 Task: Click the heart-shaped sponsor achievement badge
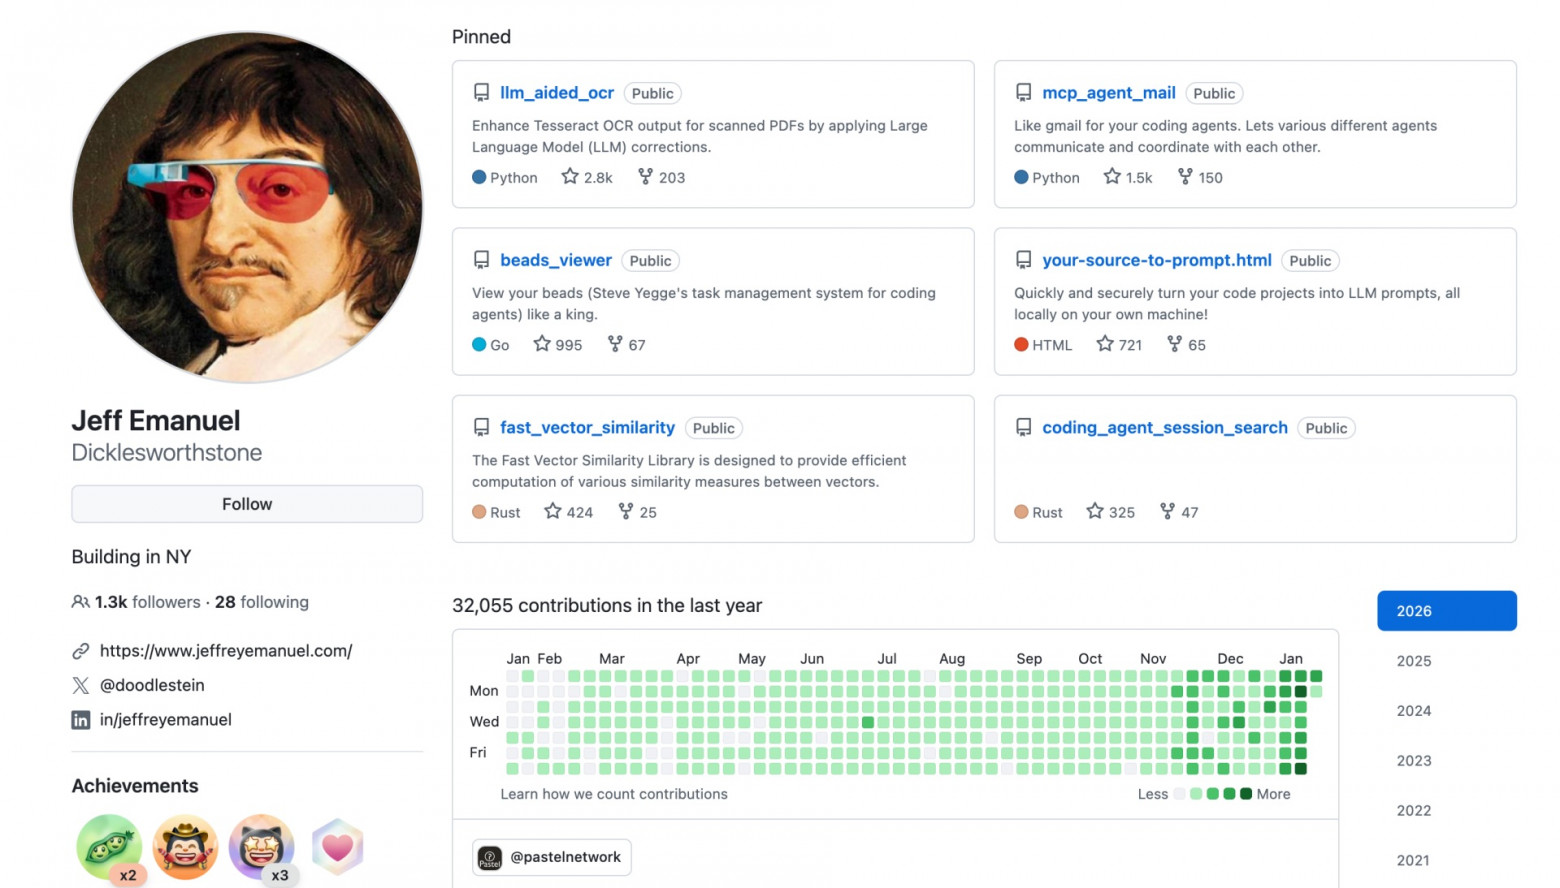click(337, 847)
